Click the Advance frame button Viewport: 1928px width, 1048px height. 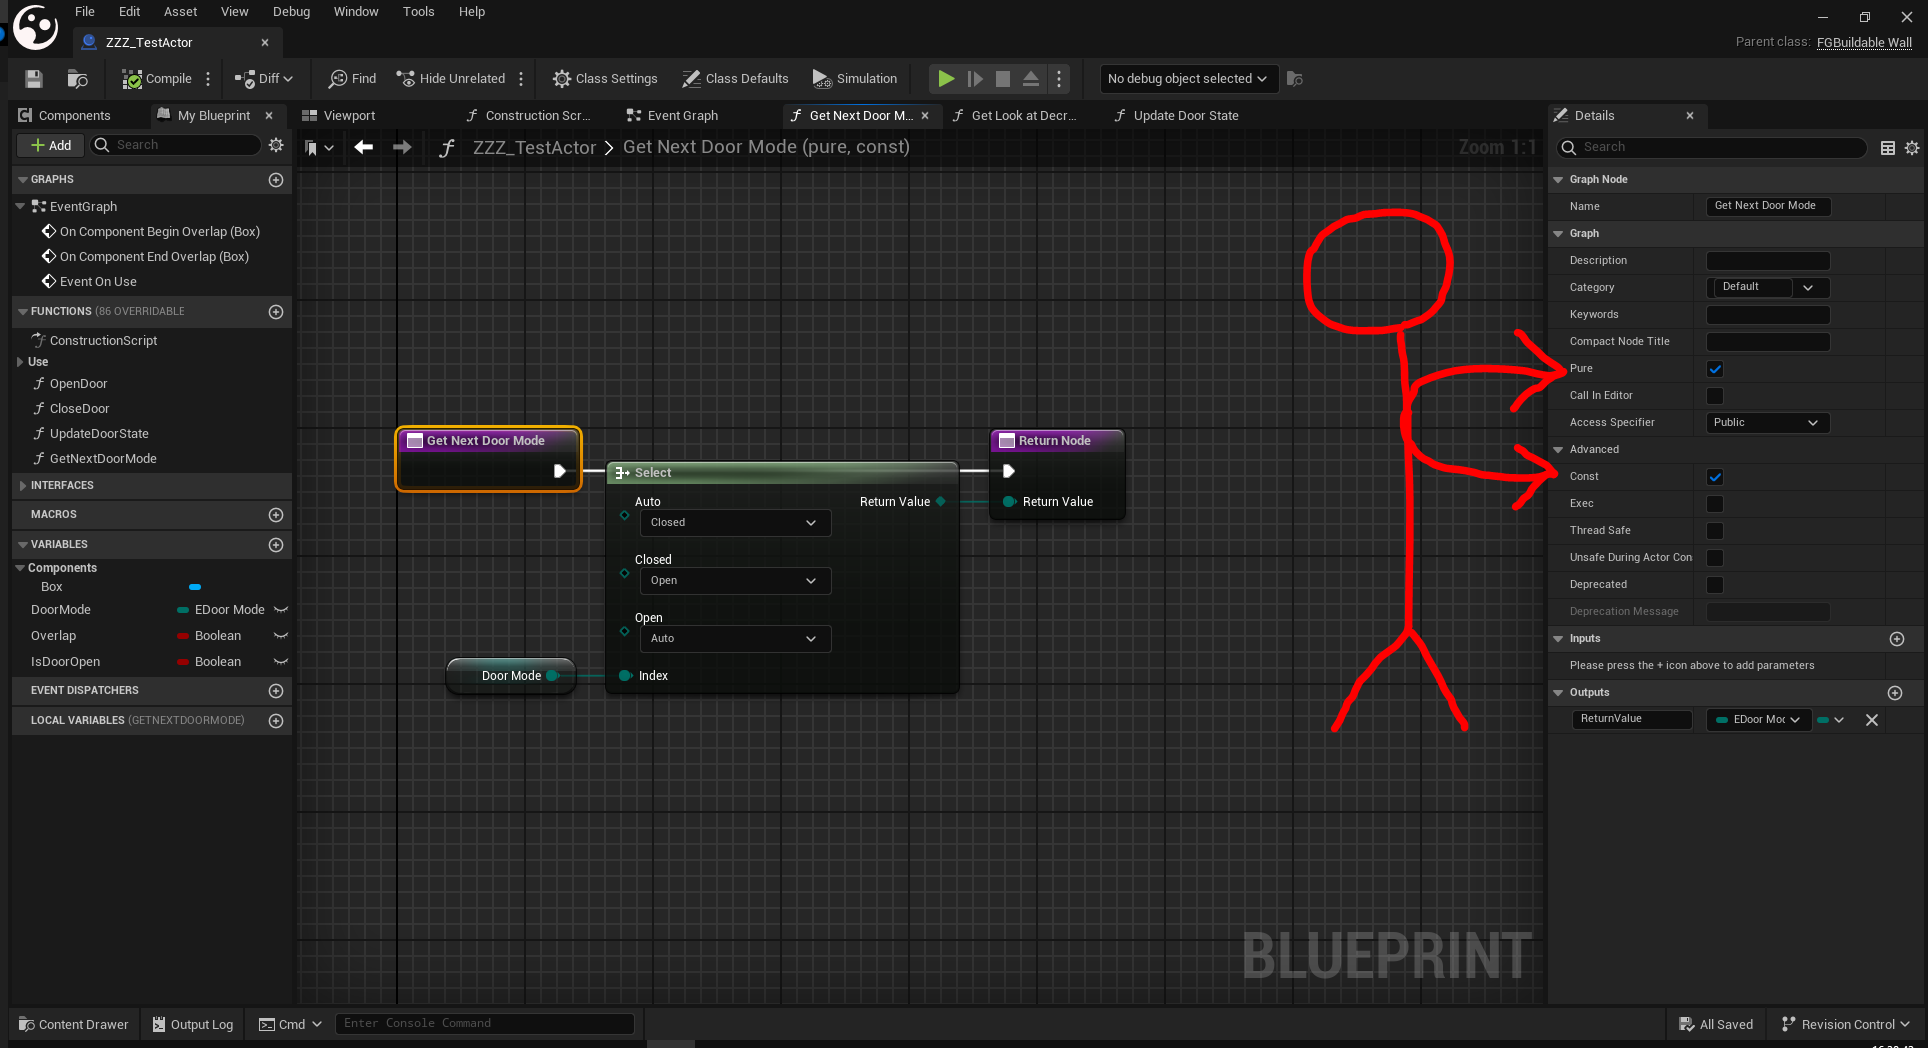click(x=975, y=79)
